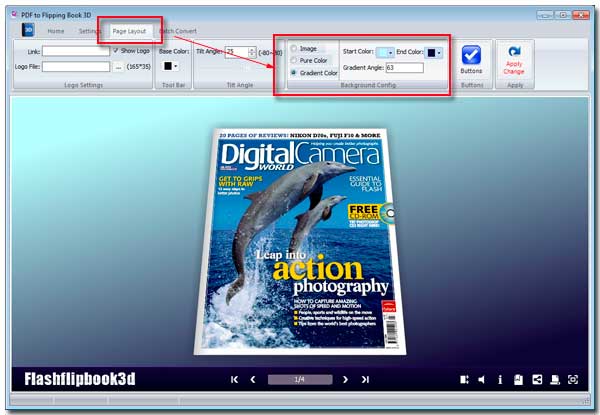Go to the next page
The height and width of the screenshot is (415, 600).
[x=345, y=379]
